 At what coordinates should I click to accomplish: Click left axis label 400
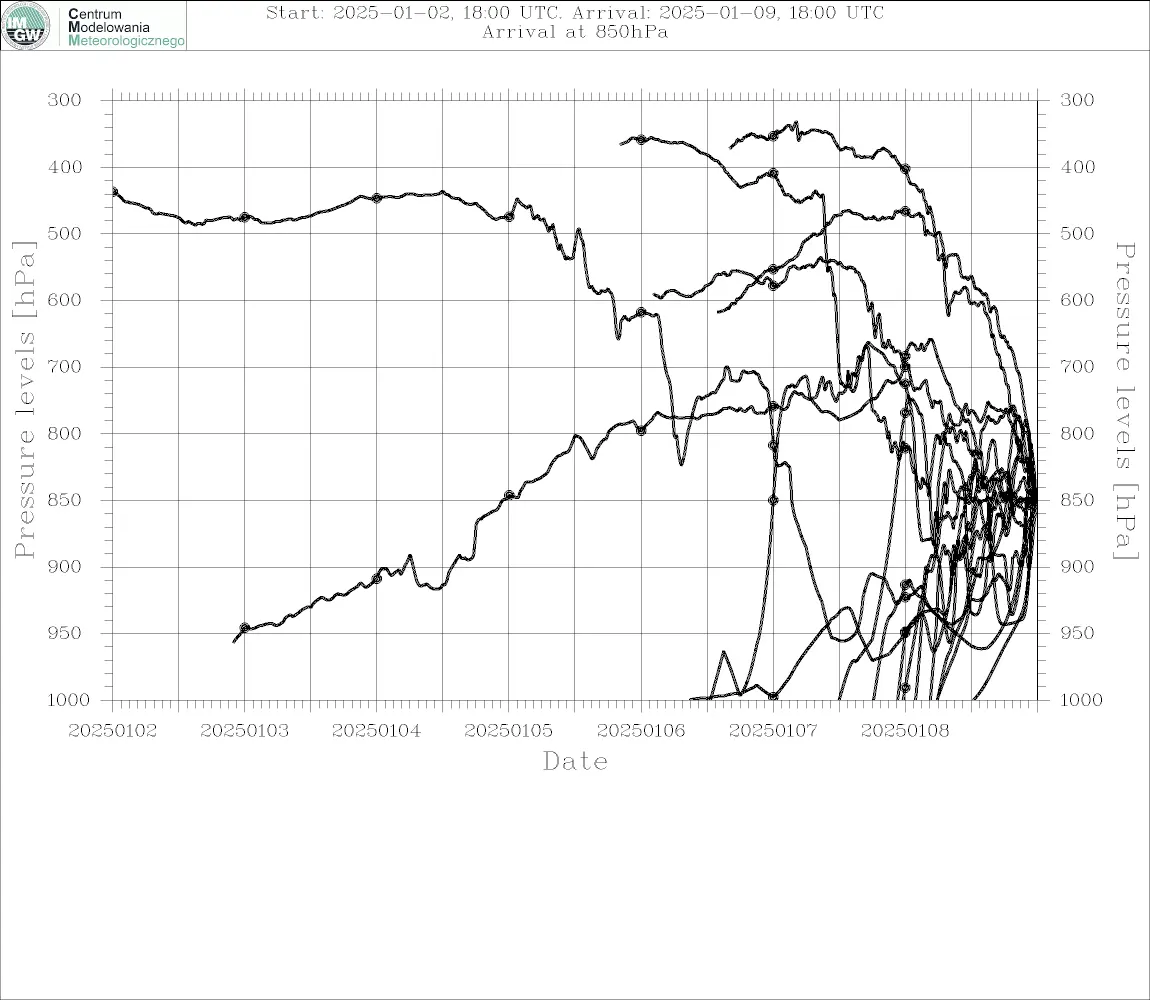click(65, 167)
